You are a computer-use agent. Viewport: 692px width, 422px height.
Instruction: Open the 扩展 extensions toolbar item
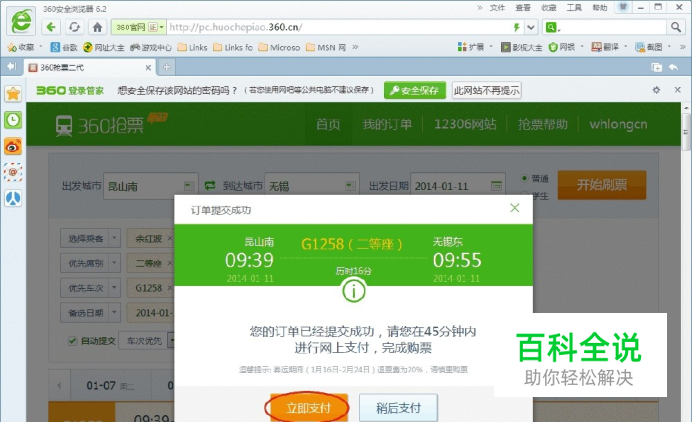point(471,47)
